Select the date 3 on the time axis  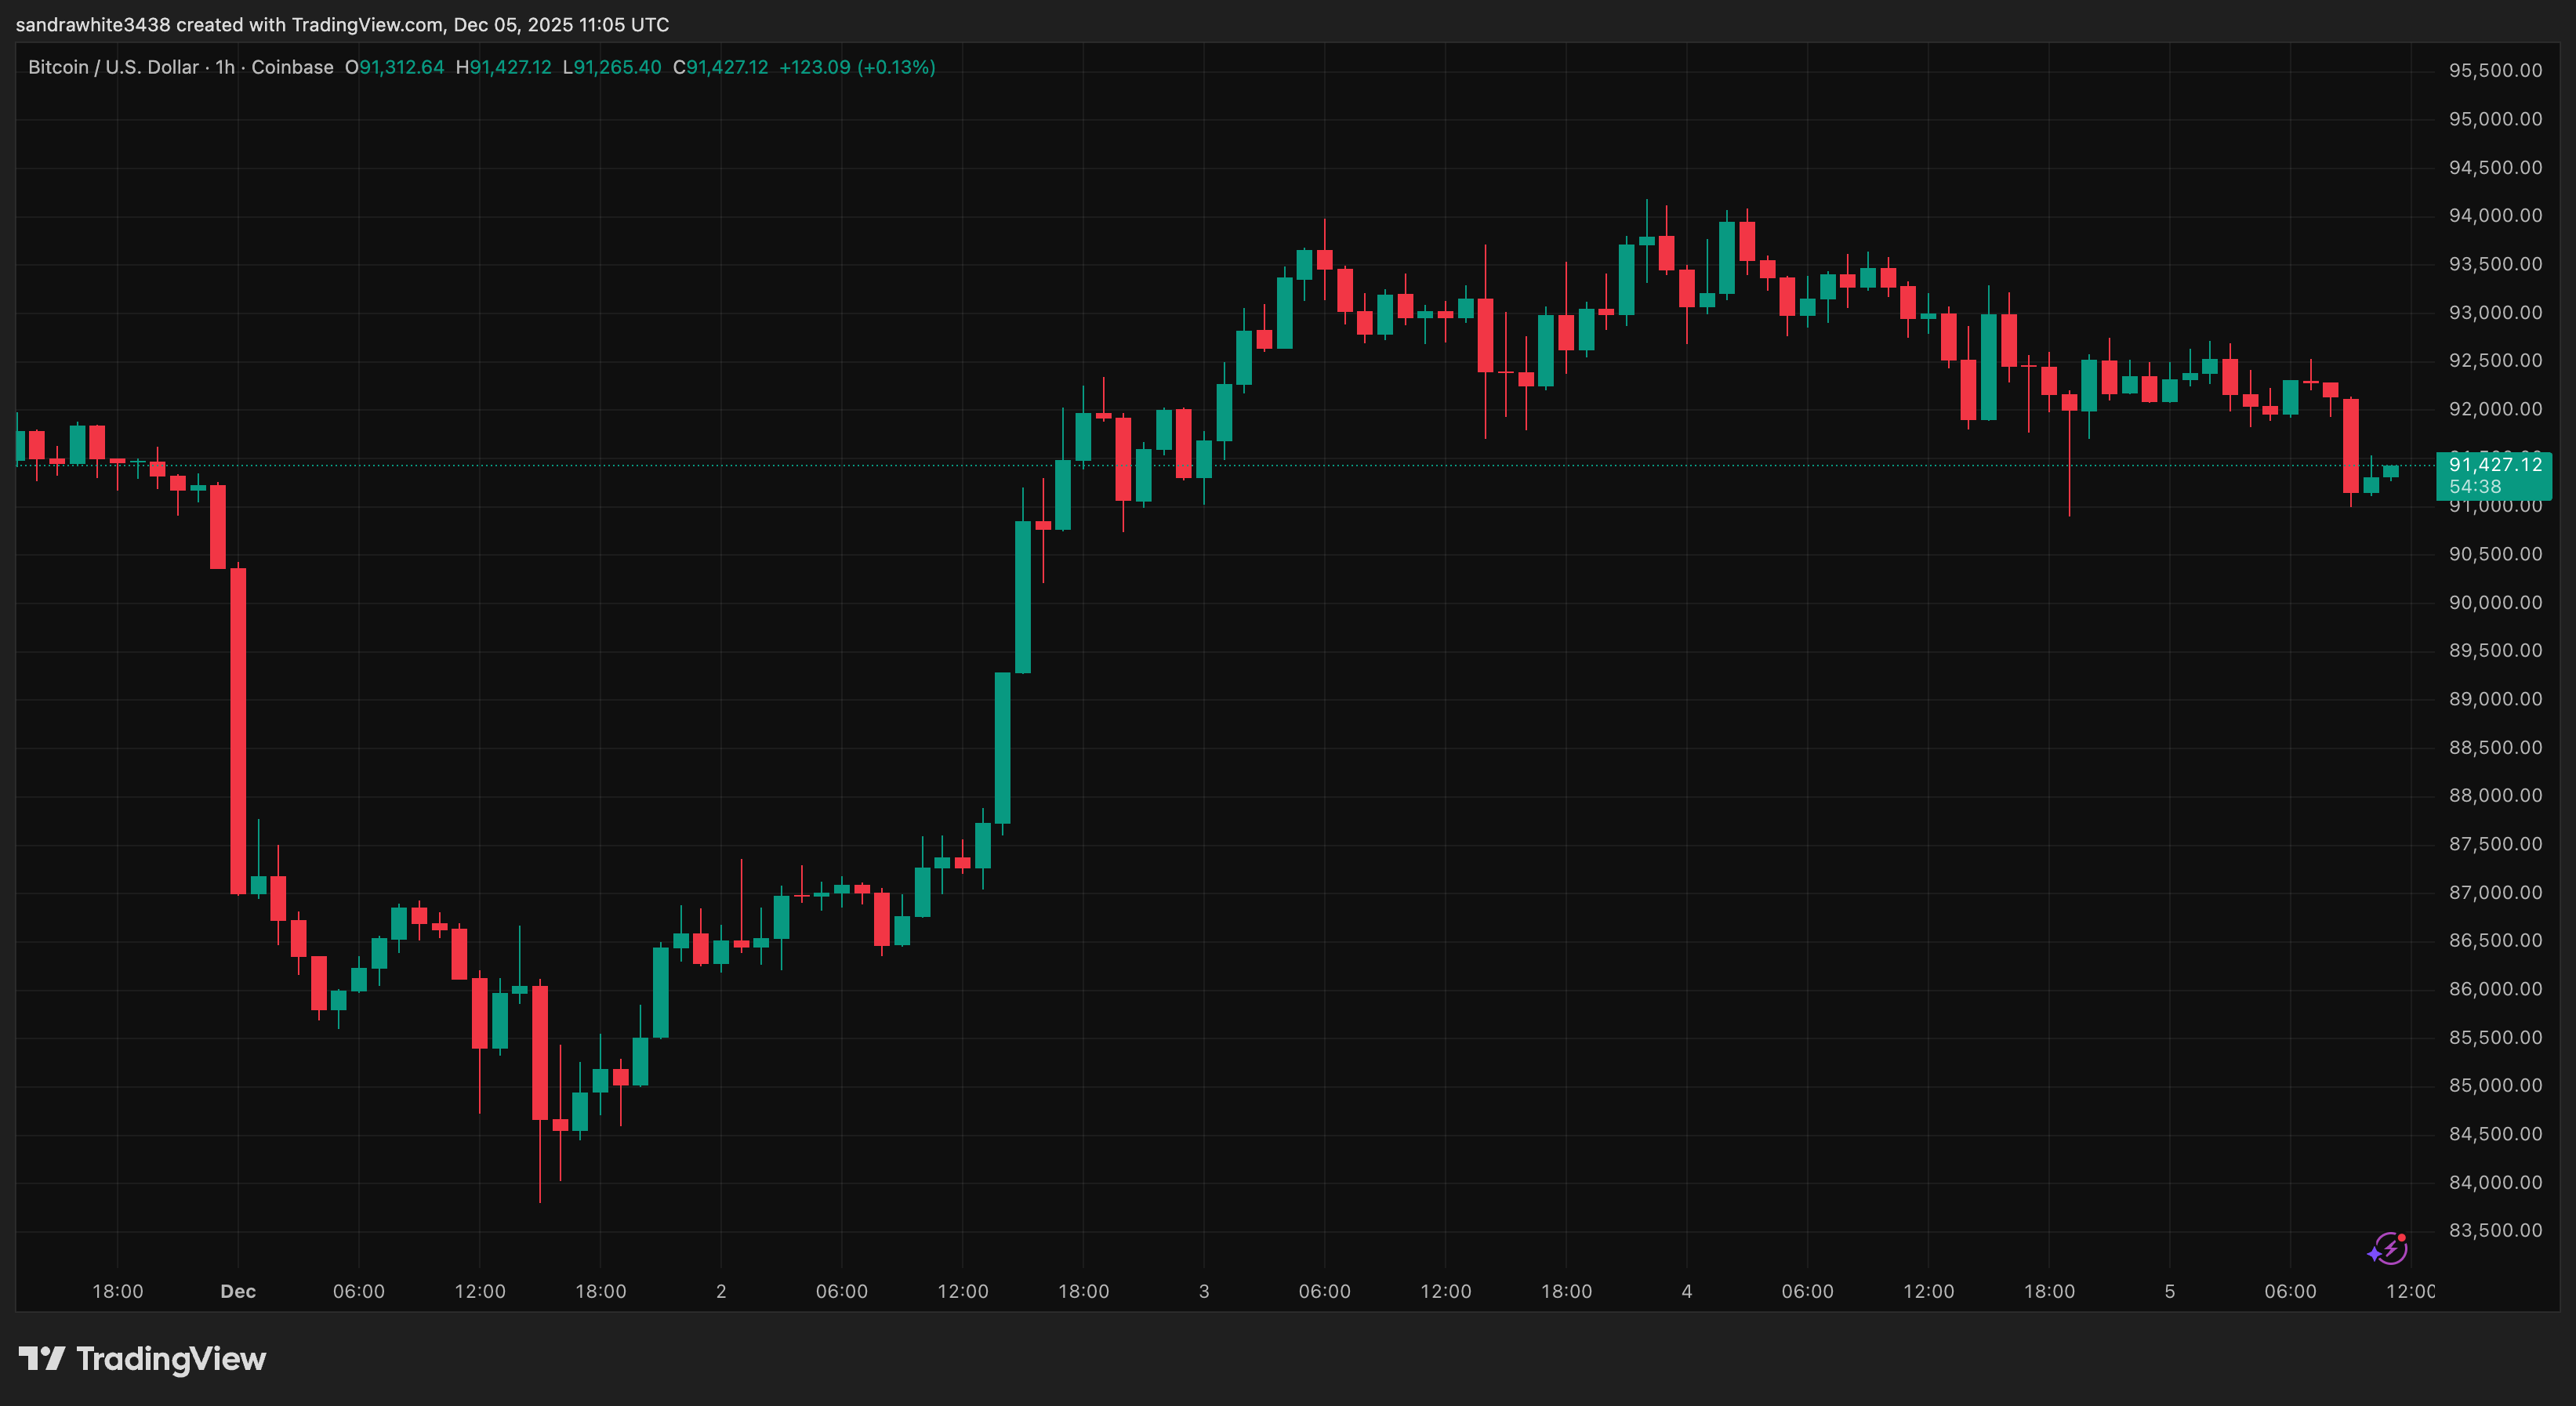coord(1203,1291)
